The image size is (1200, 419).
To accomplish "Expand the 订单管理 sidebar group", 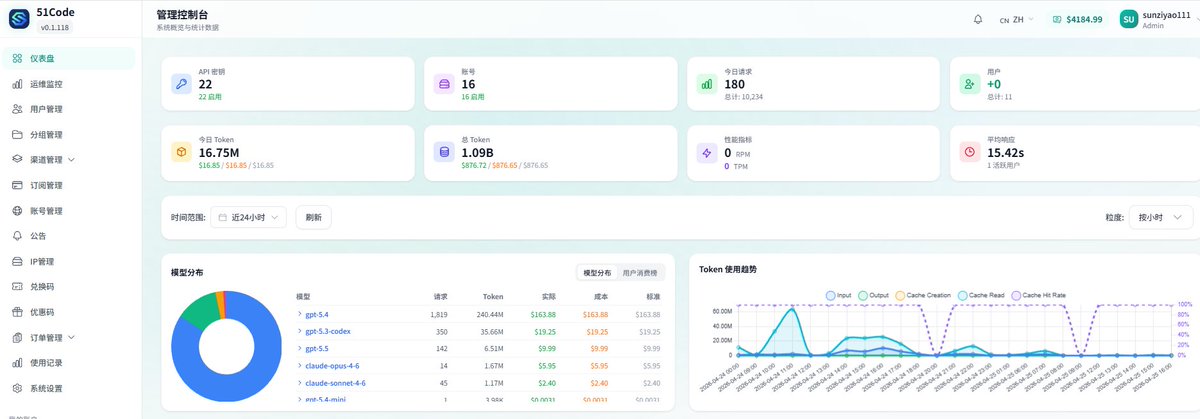I will click(70, 338).
